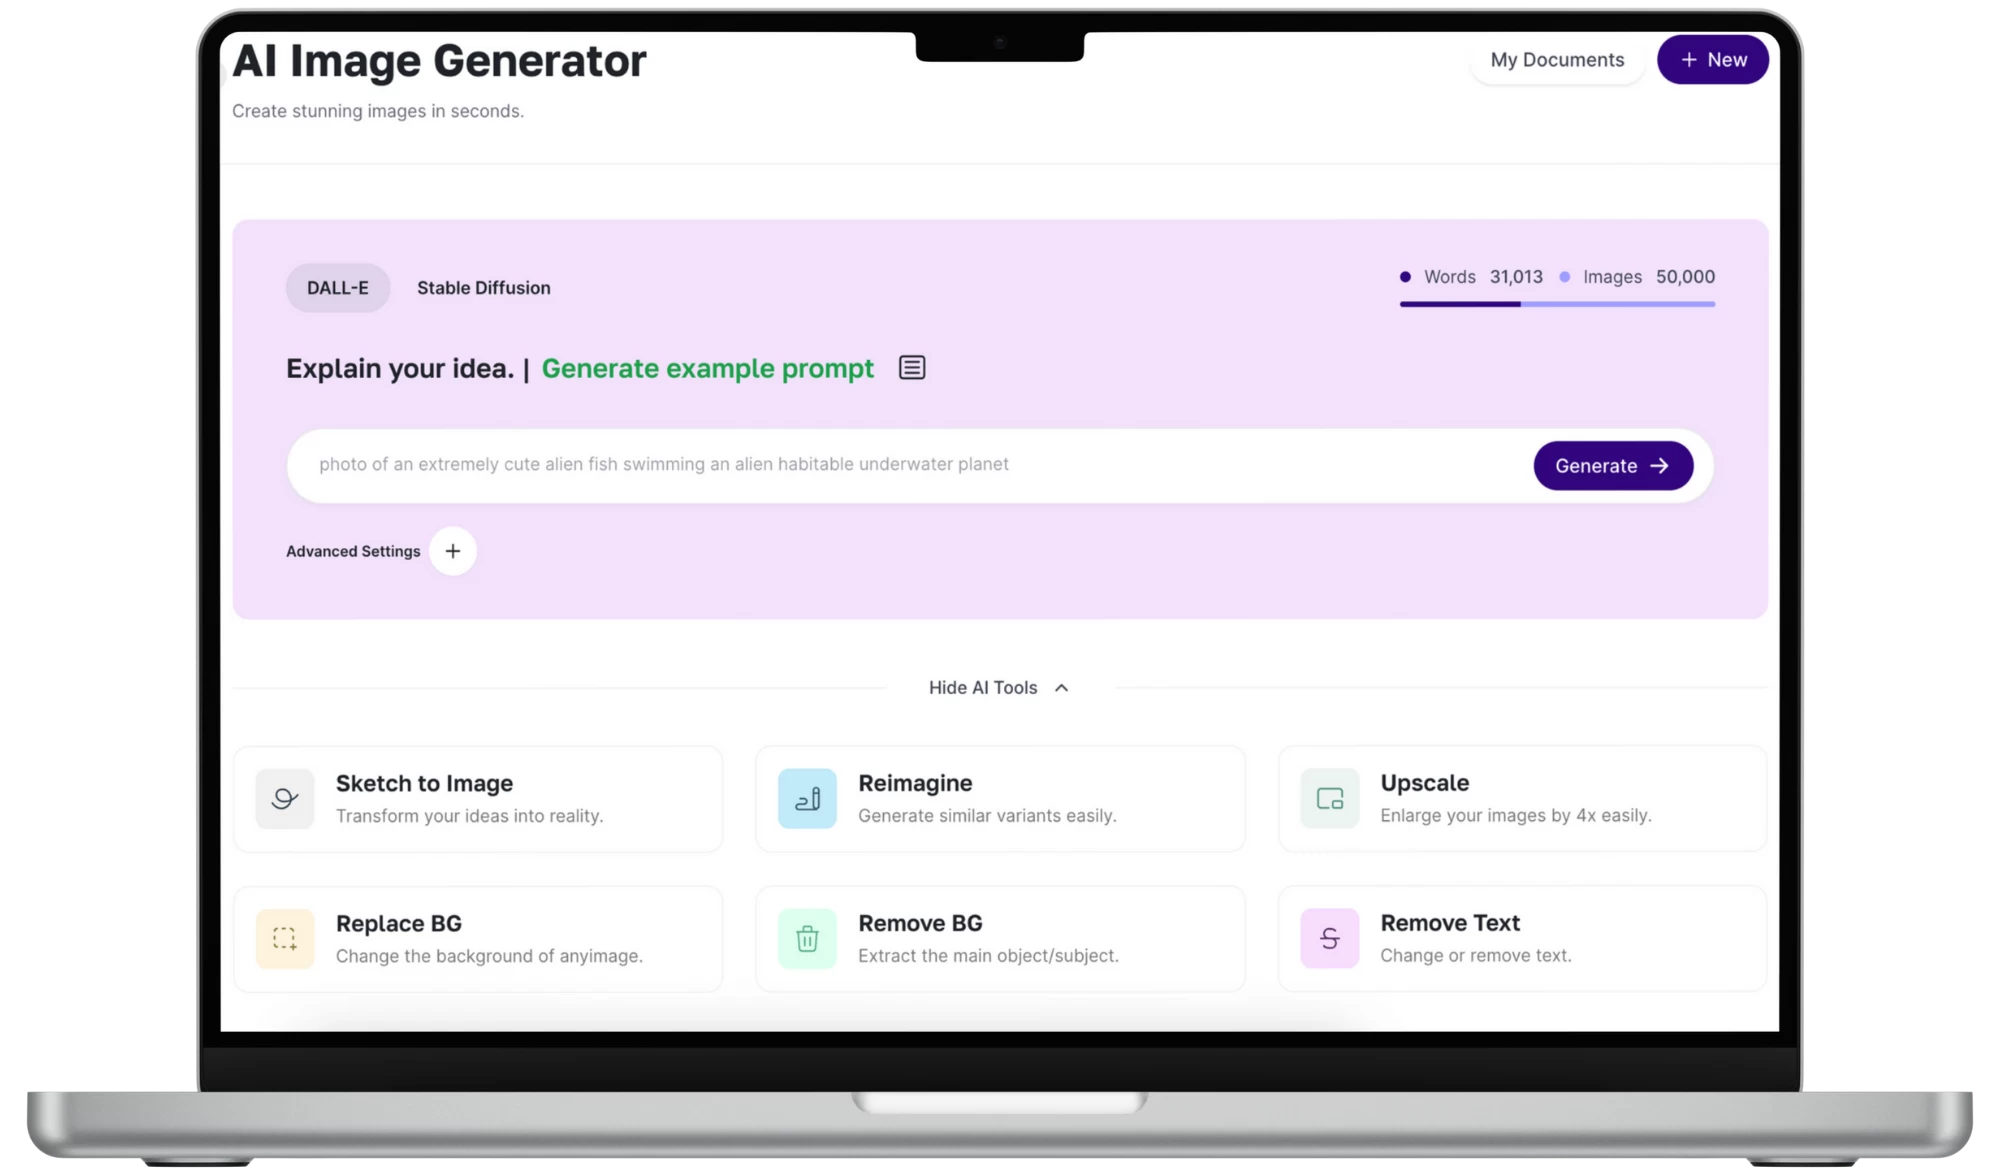
Task: Click My Documents menu item
Action: pyautogui.click(x=1557, y=59)
